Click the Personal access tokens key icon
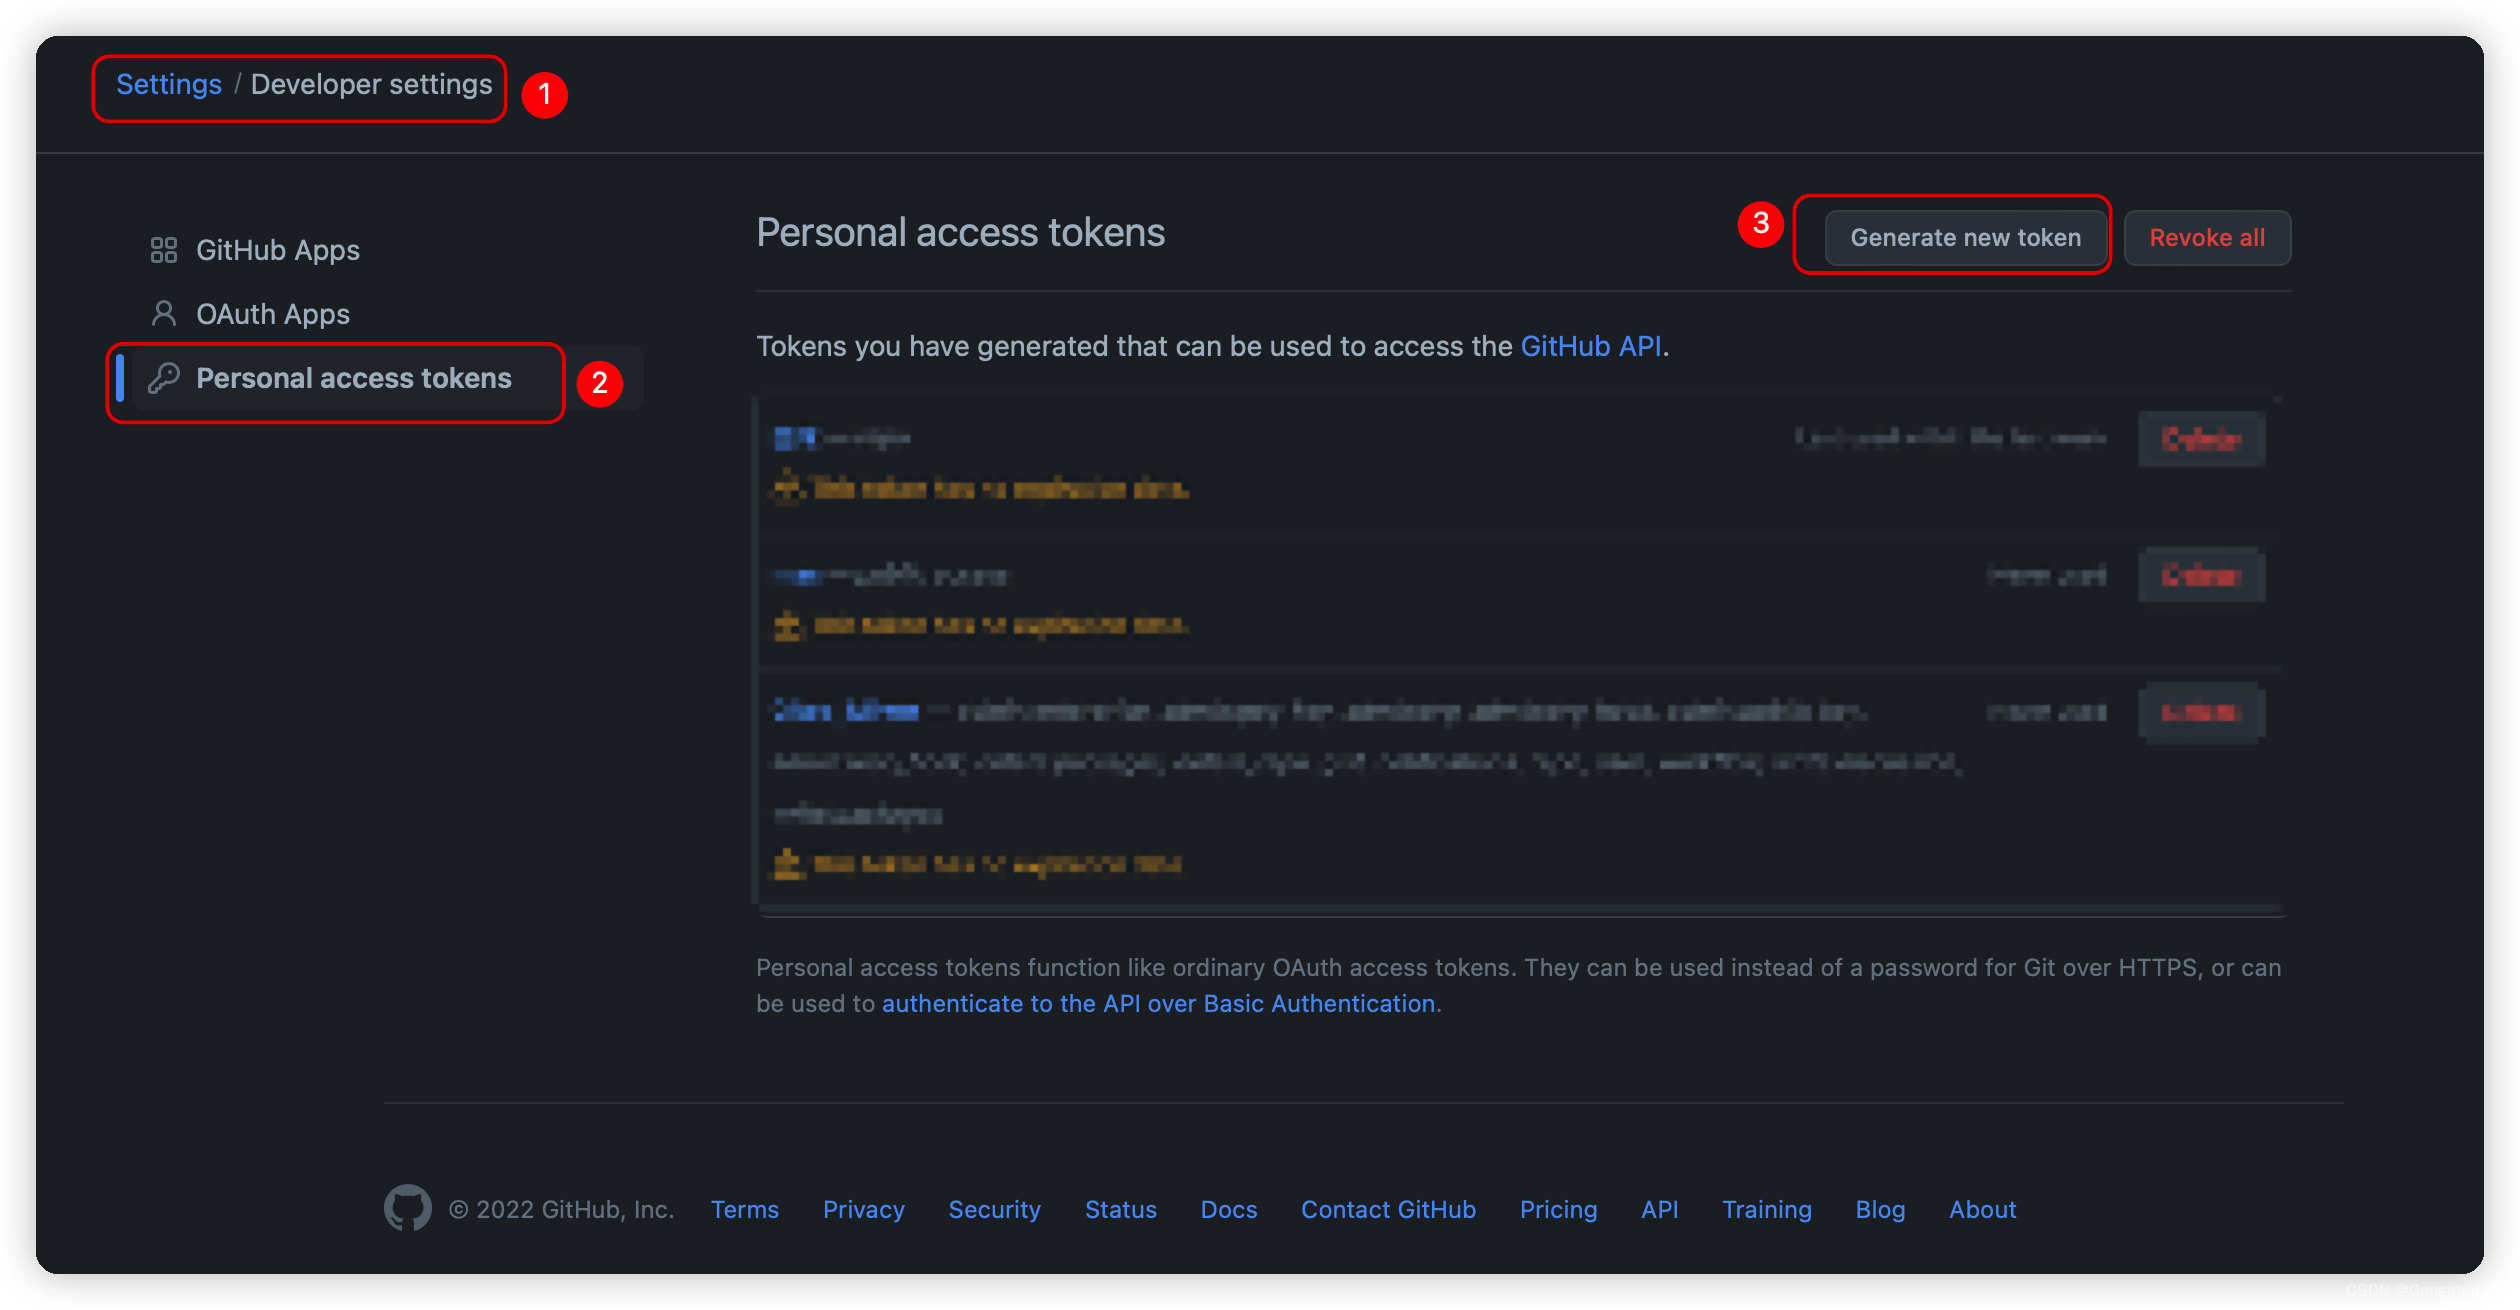Screen dimensions: 2520x1310 click(163, 378)
